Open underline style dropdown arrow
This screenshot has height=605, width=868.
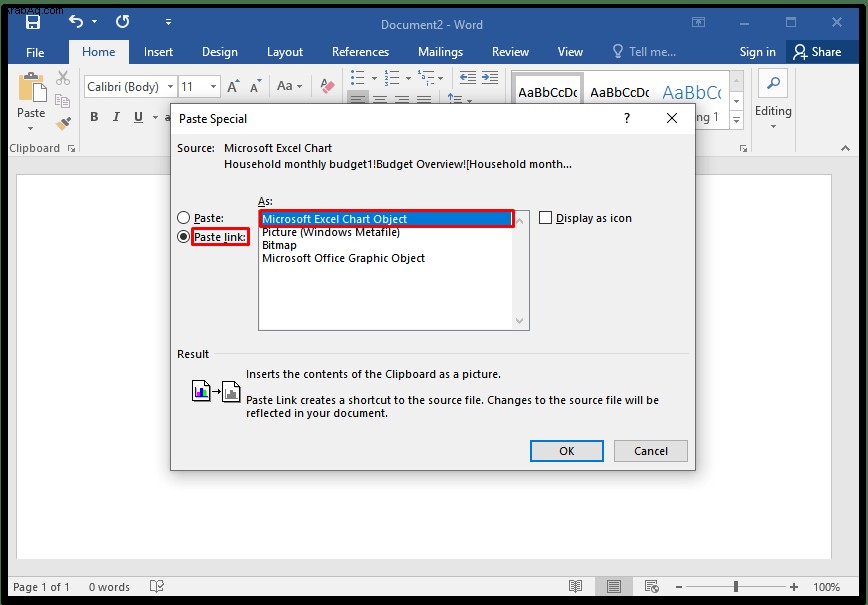coord(156,117)
